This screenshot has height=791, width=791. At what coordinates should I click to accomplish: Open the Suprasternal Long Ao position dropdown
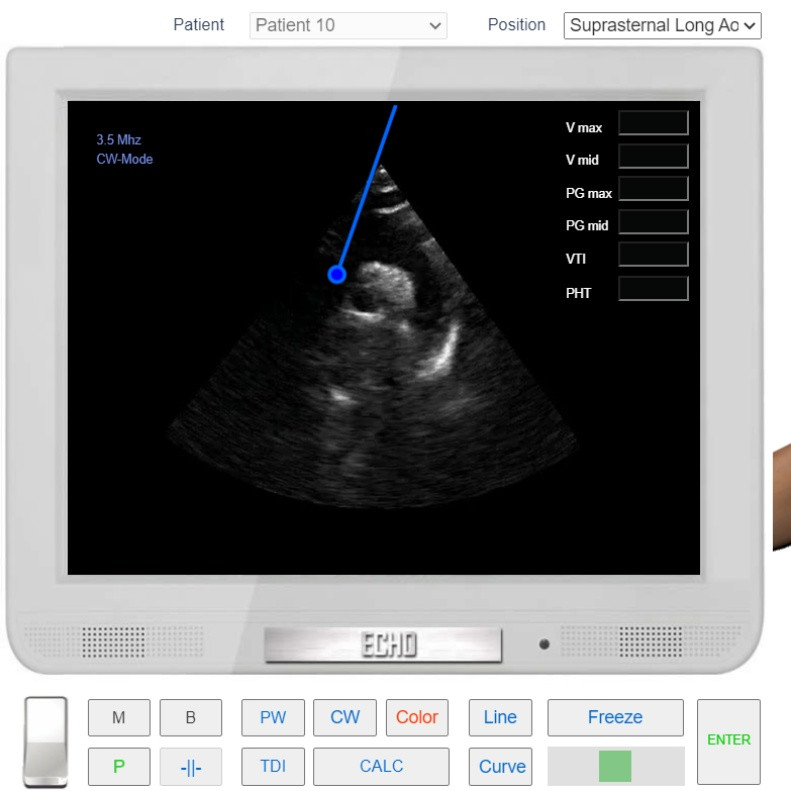coord(662,25)
